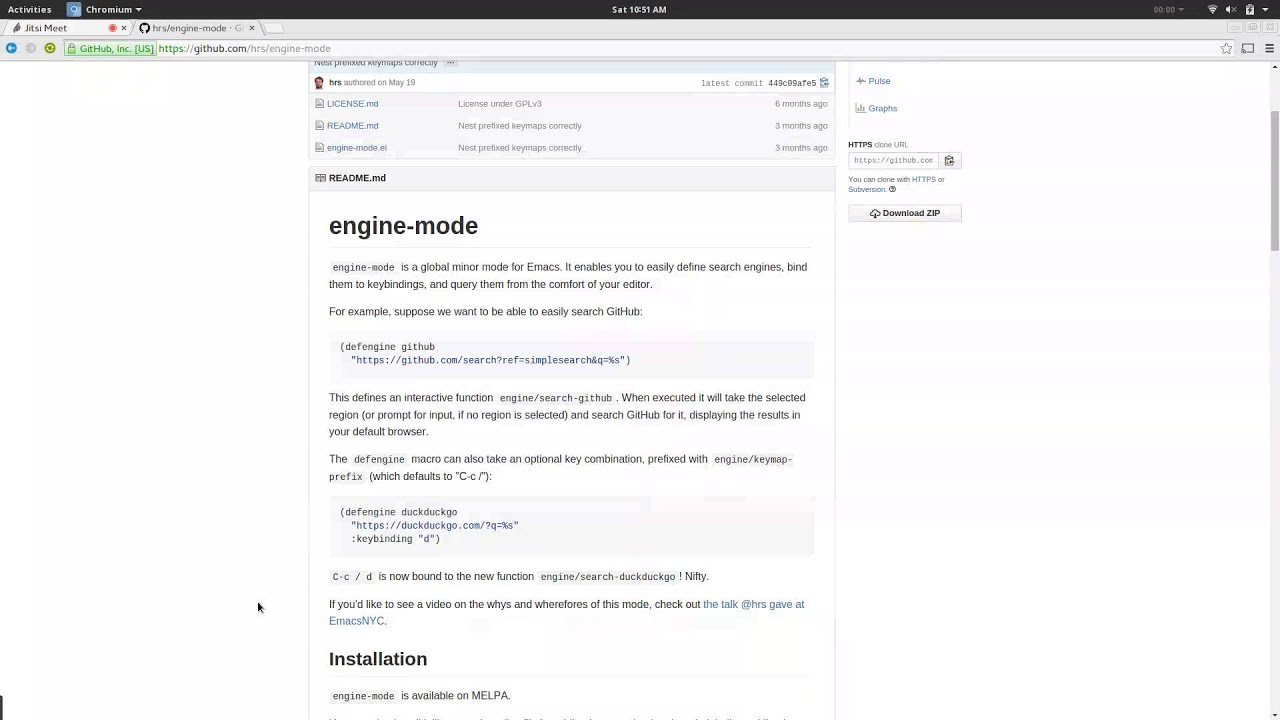Click the Wi-Fi status icon
Image resolution: width=1280 pixels, height=720 pixels.
pos(1213,9)
